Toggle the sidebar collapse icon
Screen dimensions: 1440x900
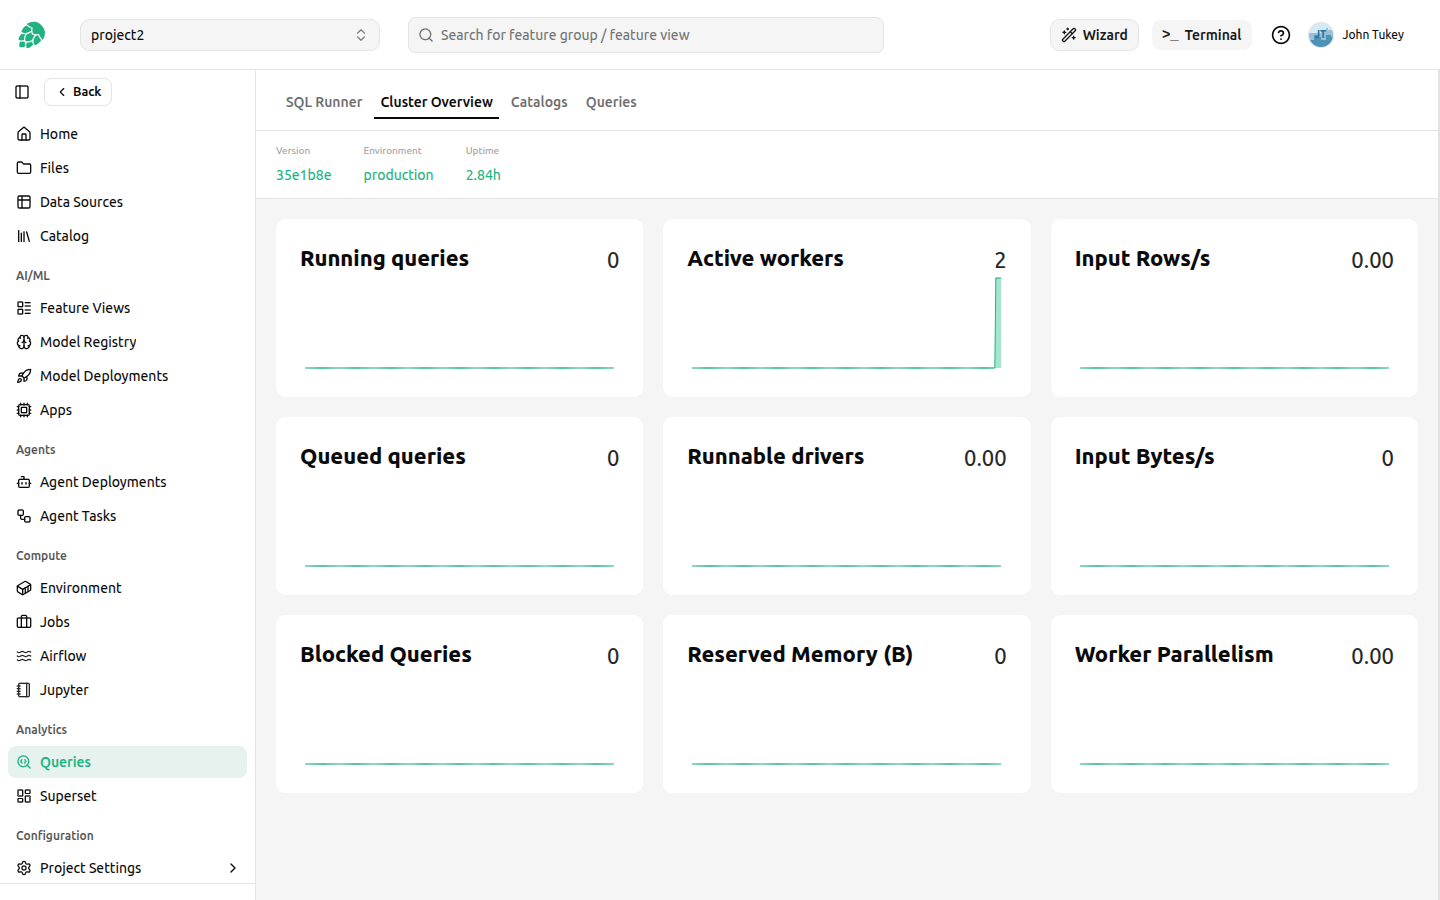(x=22, y=92)
